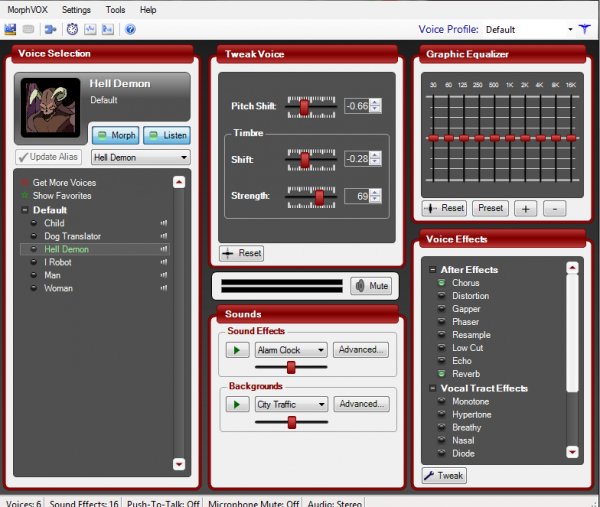Click the stopwatch toolbar icon
The image size is (600, 507).
(72, 29)
